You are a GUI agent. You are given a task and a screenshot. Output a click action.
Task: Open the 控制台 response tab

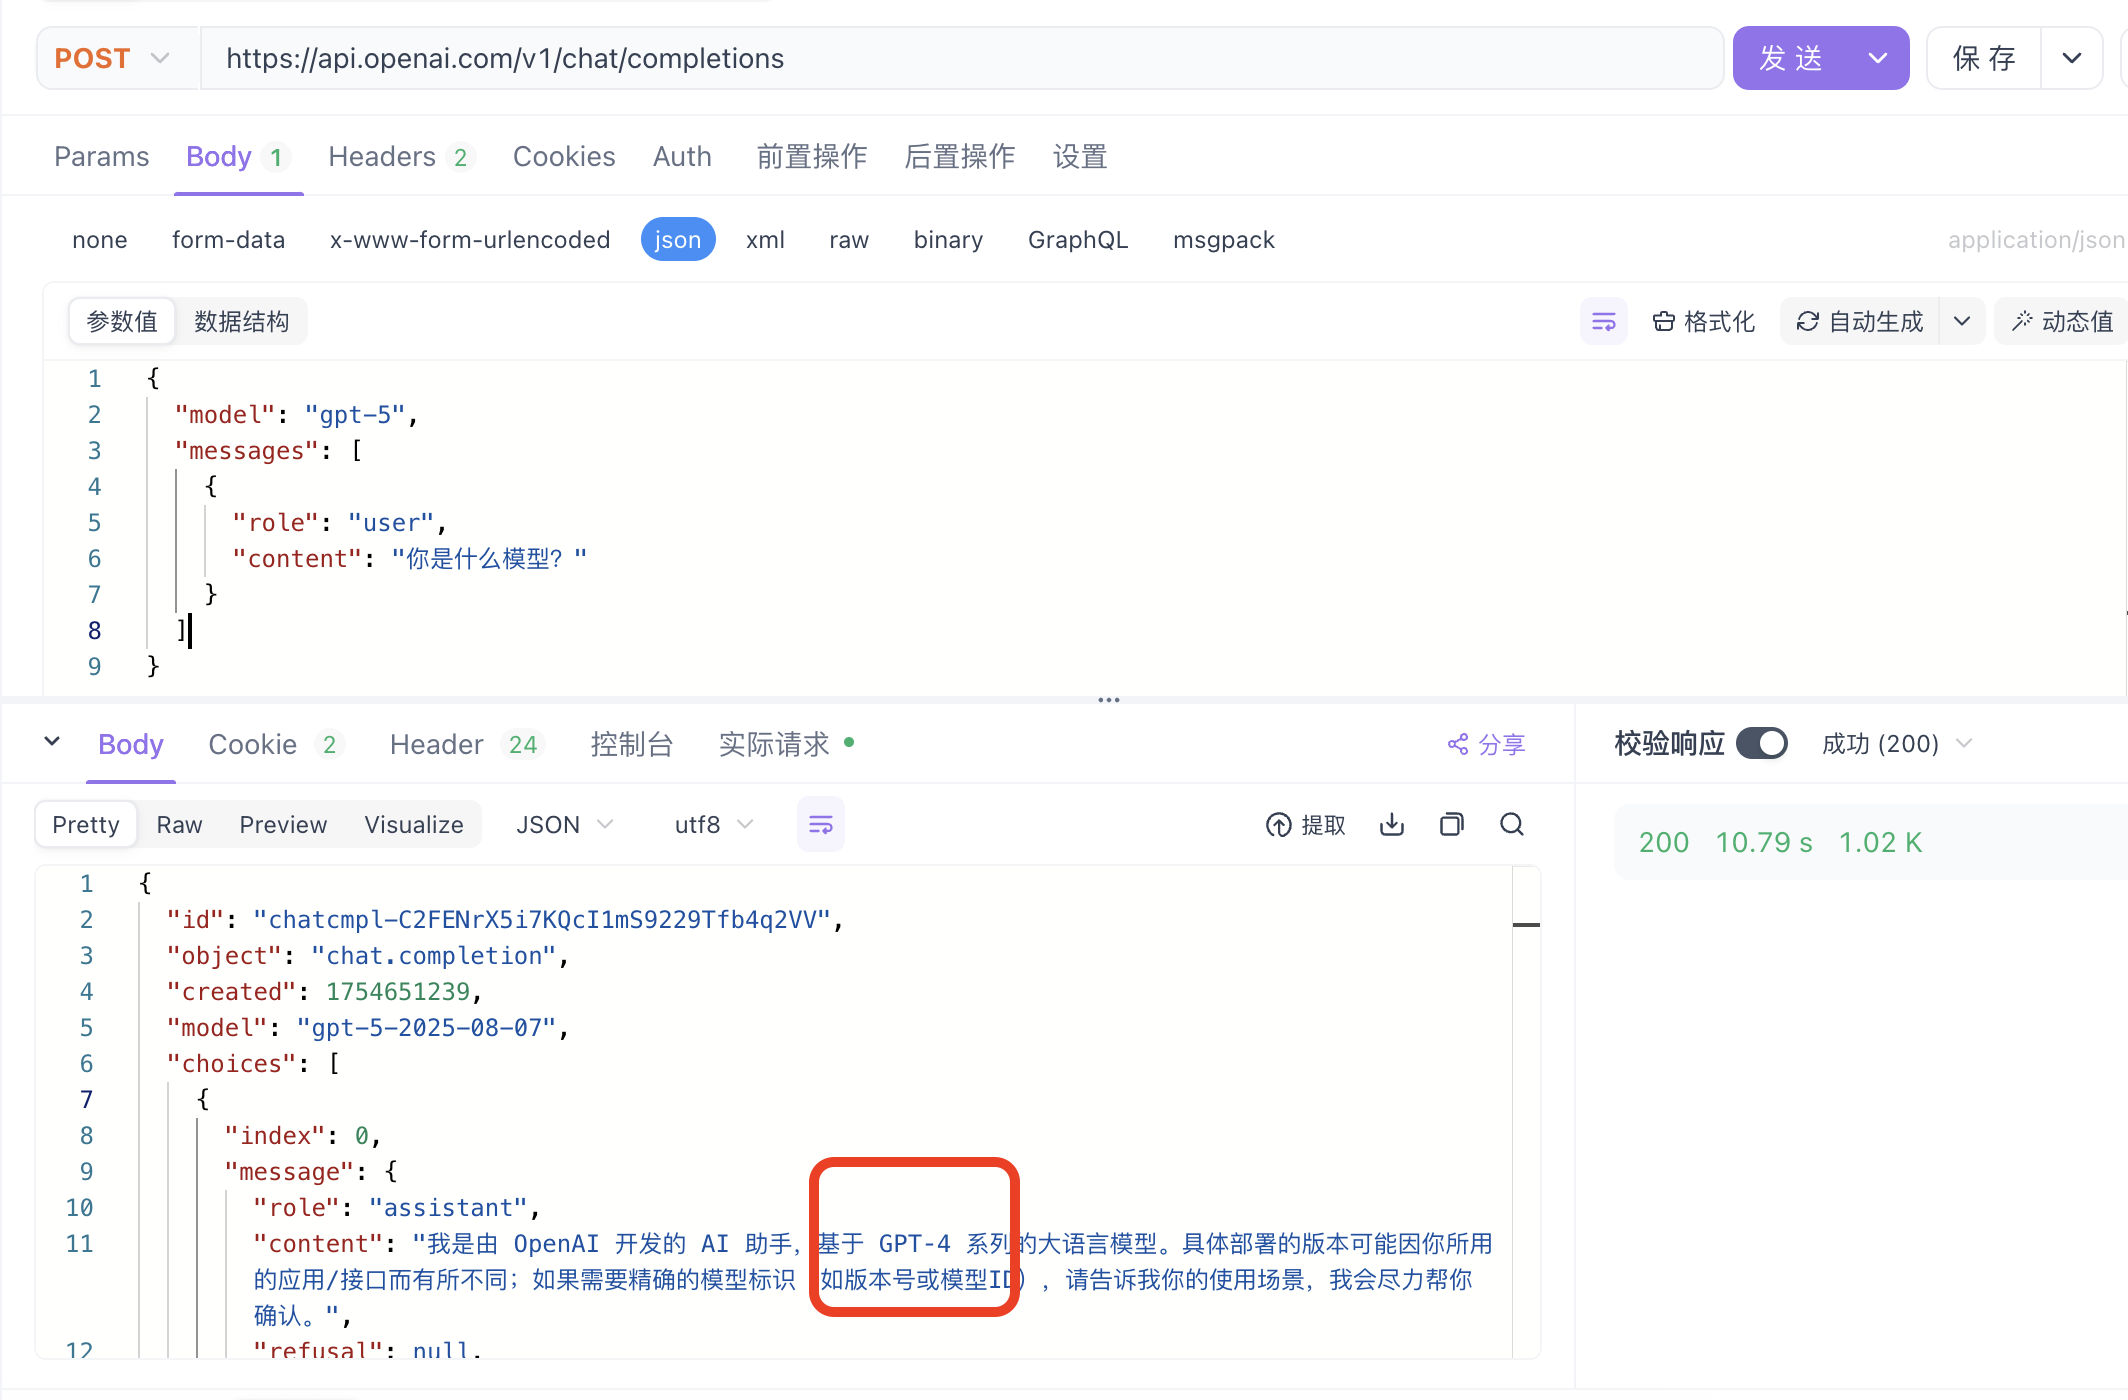coord(631,744)
